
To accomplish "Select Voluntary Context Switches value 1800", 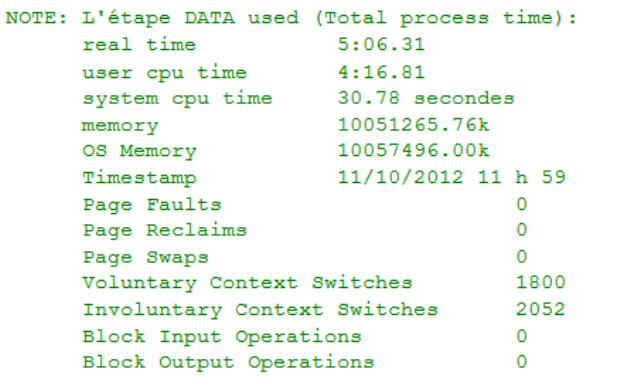I will click(x=541, y=283).
